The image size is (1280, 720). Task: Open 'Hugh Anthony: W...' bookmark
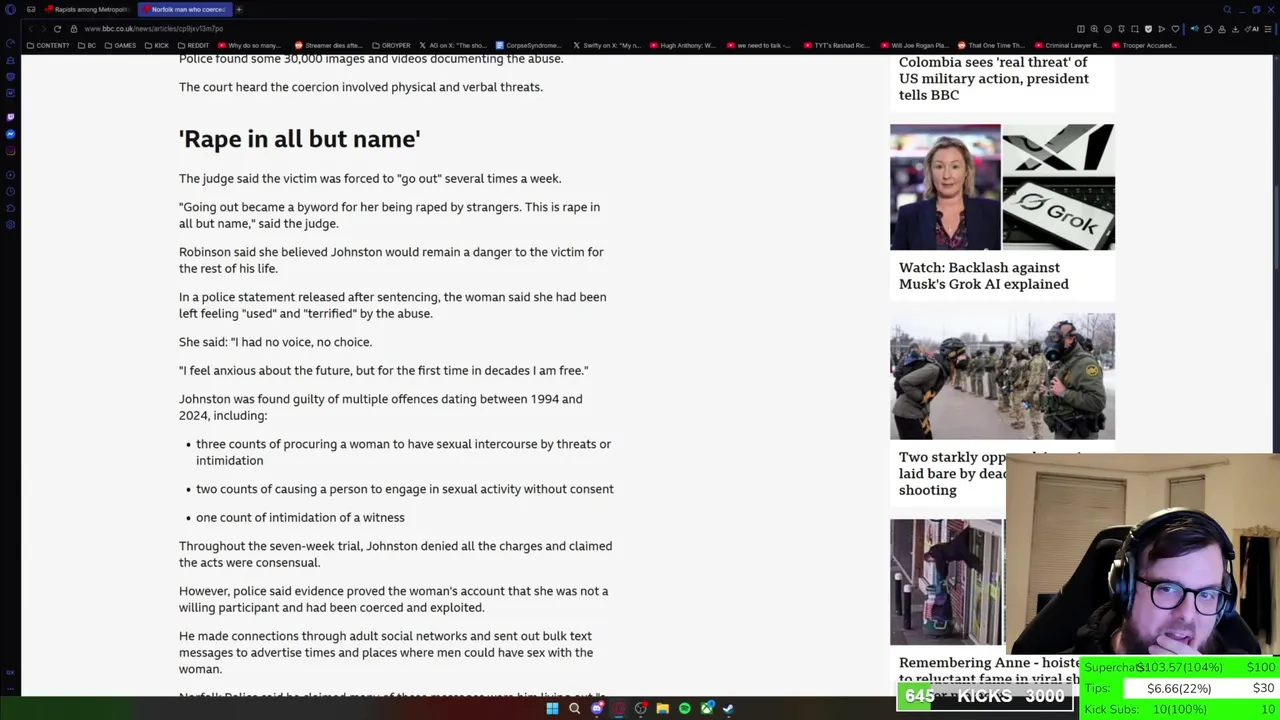[684, 45]
